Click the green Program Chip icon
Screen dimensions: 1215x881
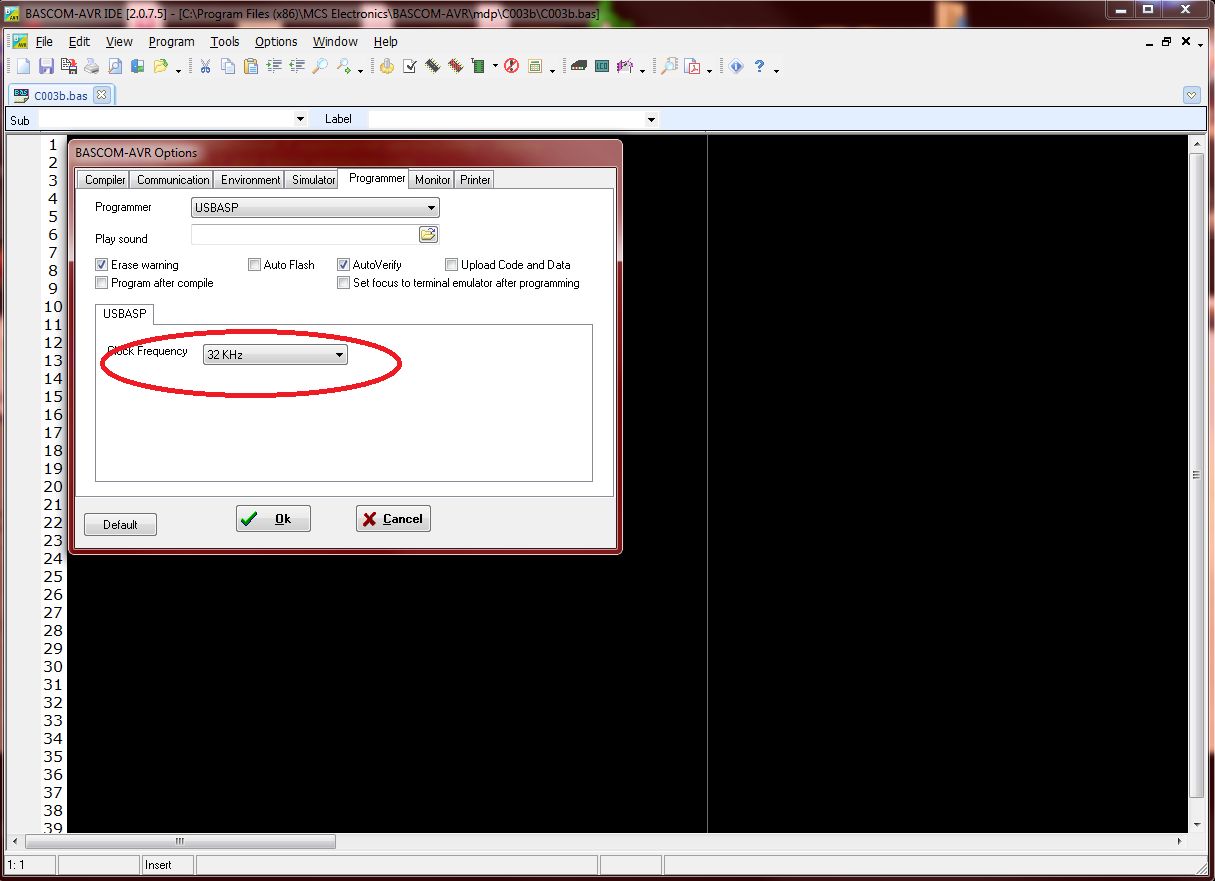(x=478, y=66)
